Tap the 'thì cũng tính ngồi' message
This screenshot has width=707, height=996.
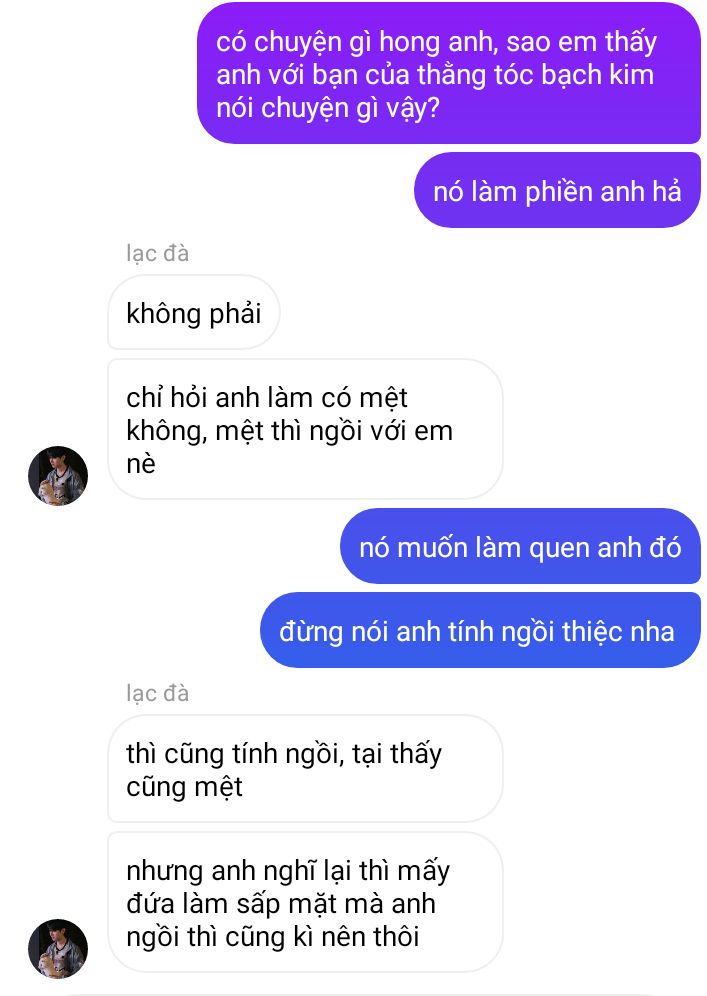pos(305,769)
